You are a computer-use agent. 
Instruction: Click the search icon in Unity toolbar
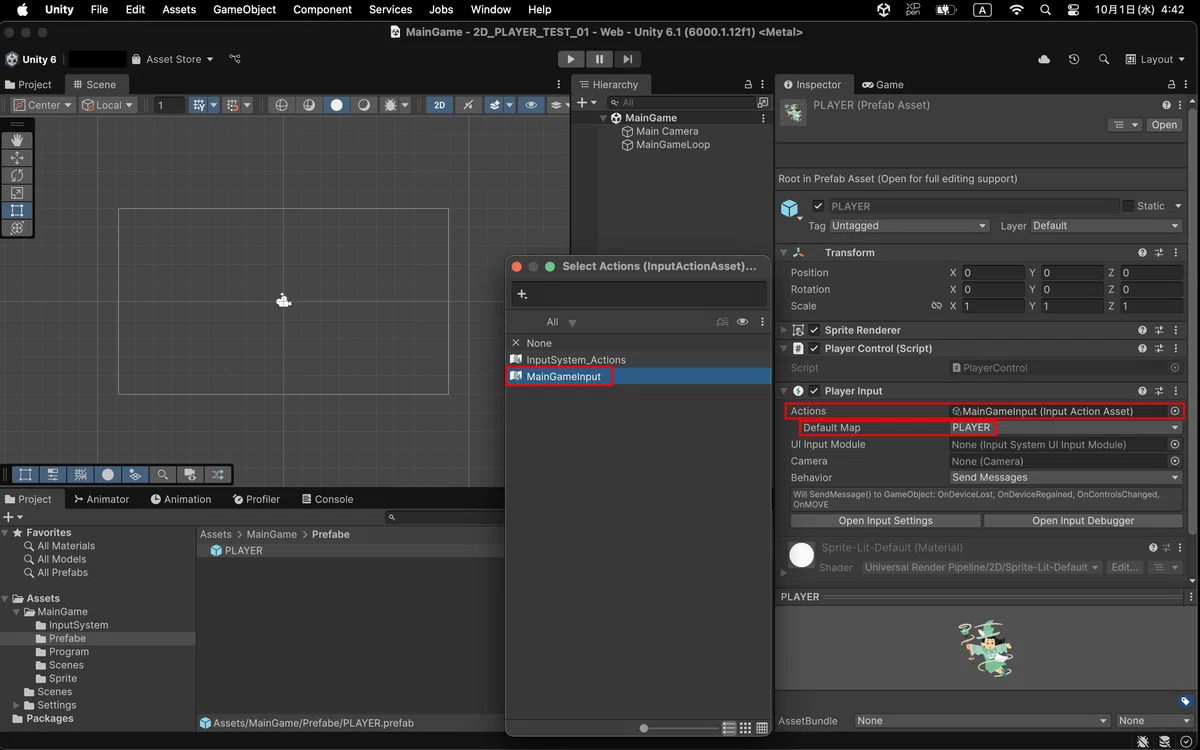tap(1104, 59)
